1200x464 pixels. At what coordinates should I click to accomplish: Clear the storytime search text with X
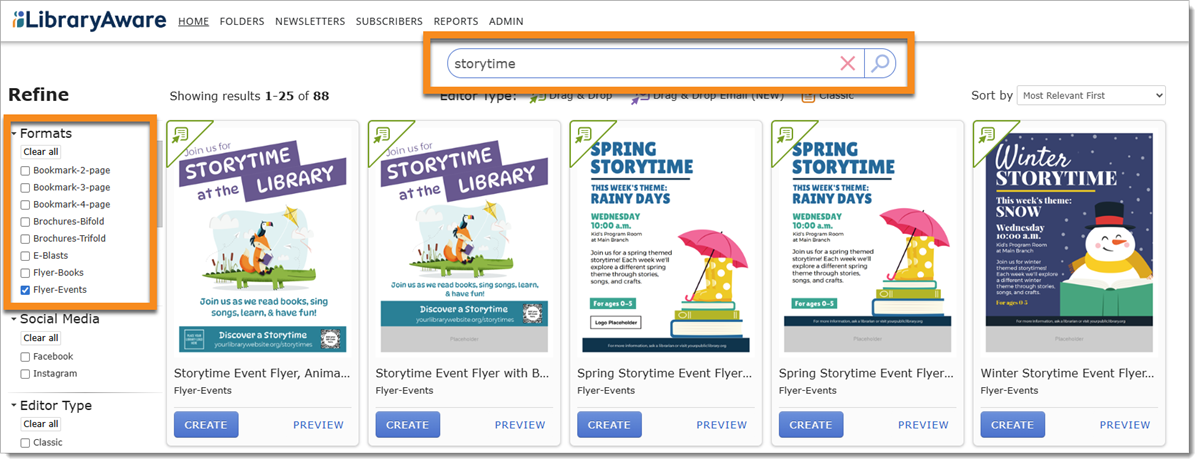coord(848,64)
